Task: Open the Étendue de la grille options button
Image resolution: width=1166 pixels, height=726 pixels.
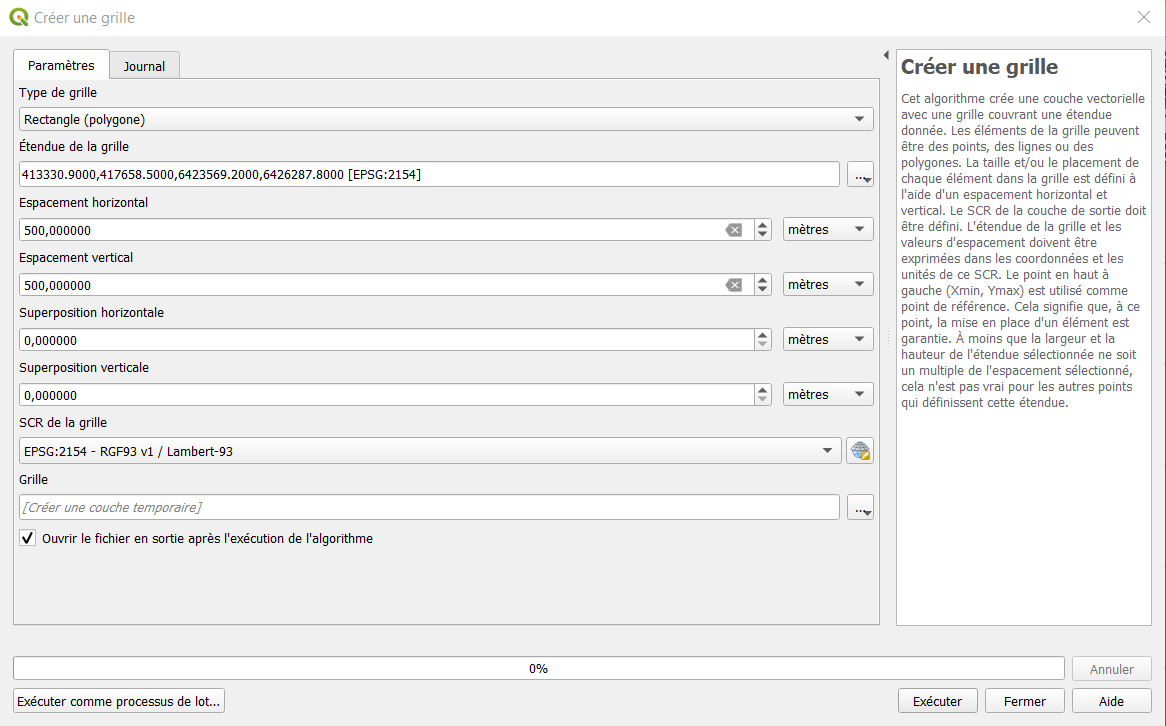Action: 860,175
